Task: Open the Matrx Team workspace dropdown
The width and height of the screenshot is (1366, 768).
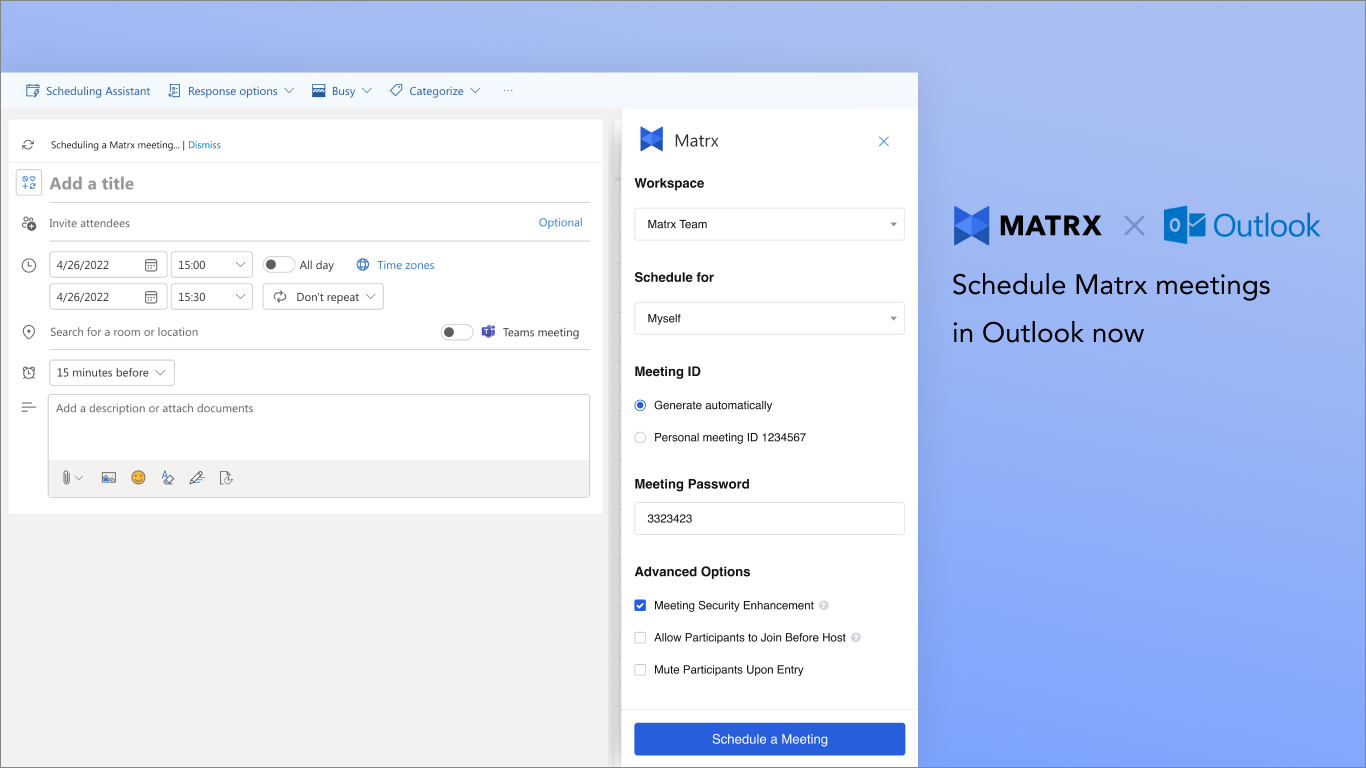Action: [x=769, y=224]
